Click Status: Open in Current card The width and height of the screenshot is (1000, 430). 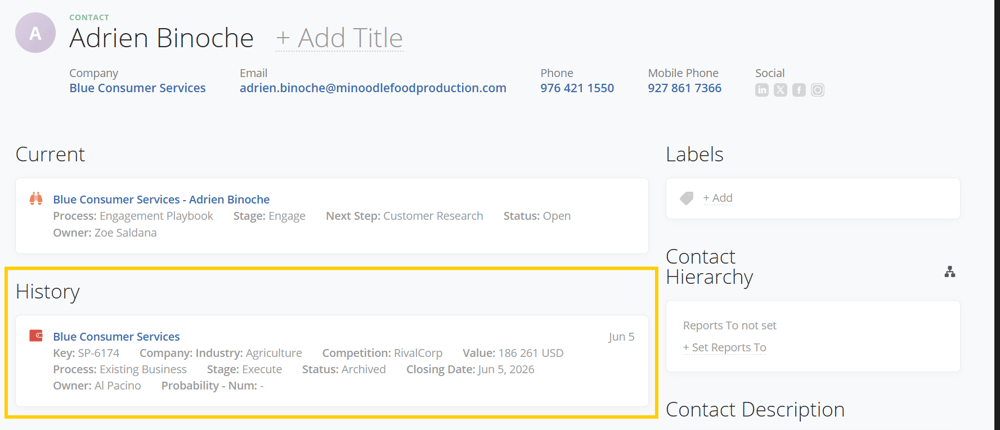pyautogui.click(x=537, y=216)
